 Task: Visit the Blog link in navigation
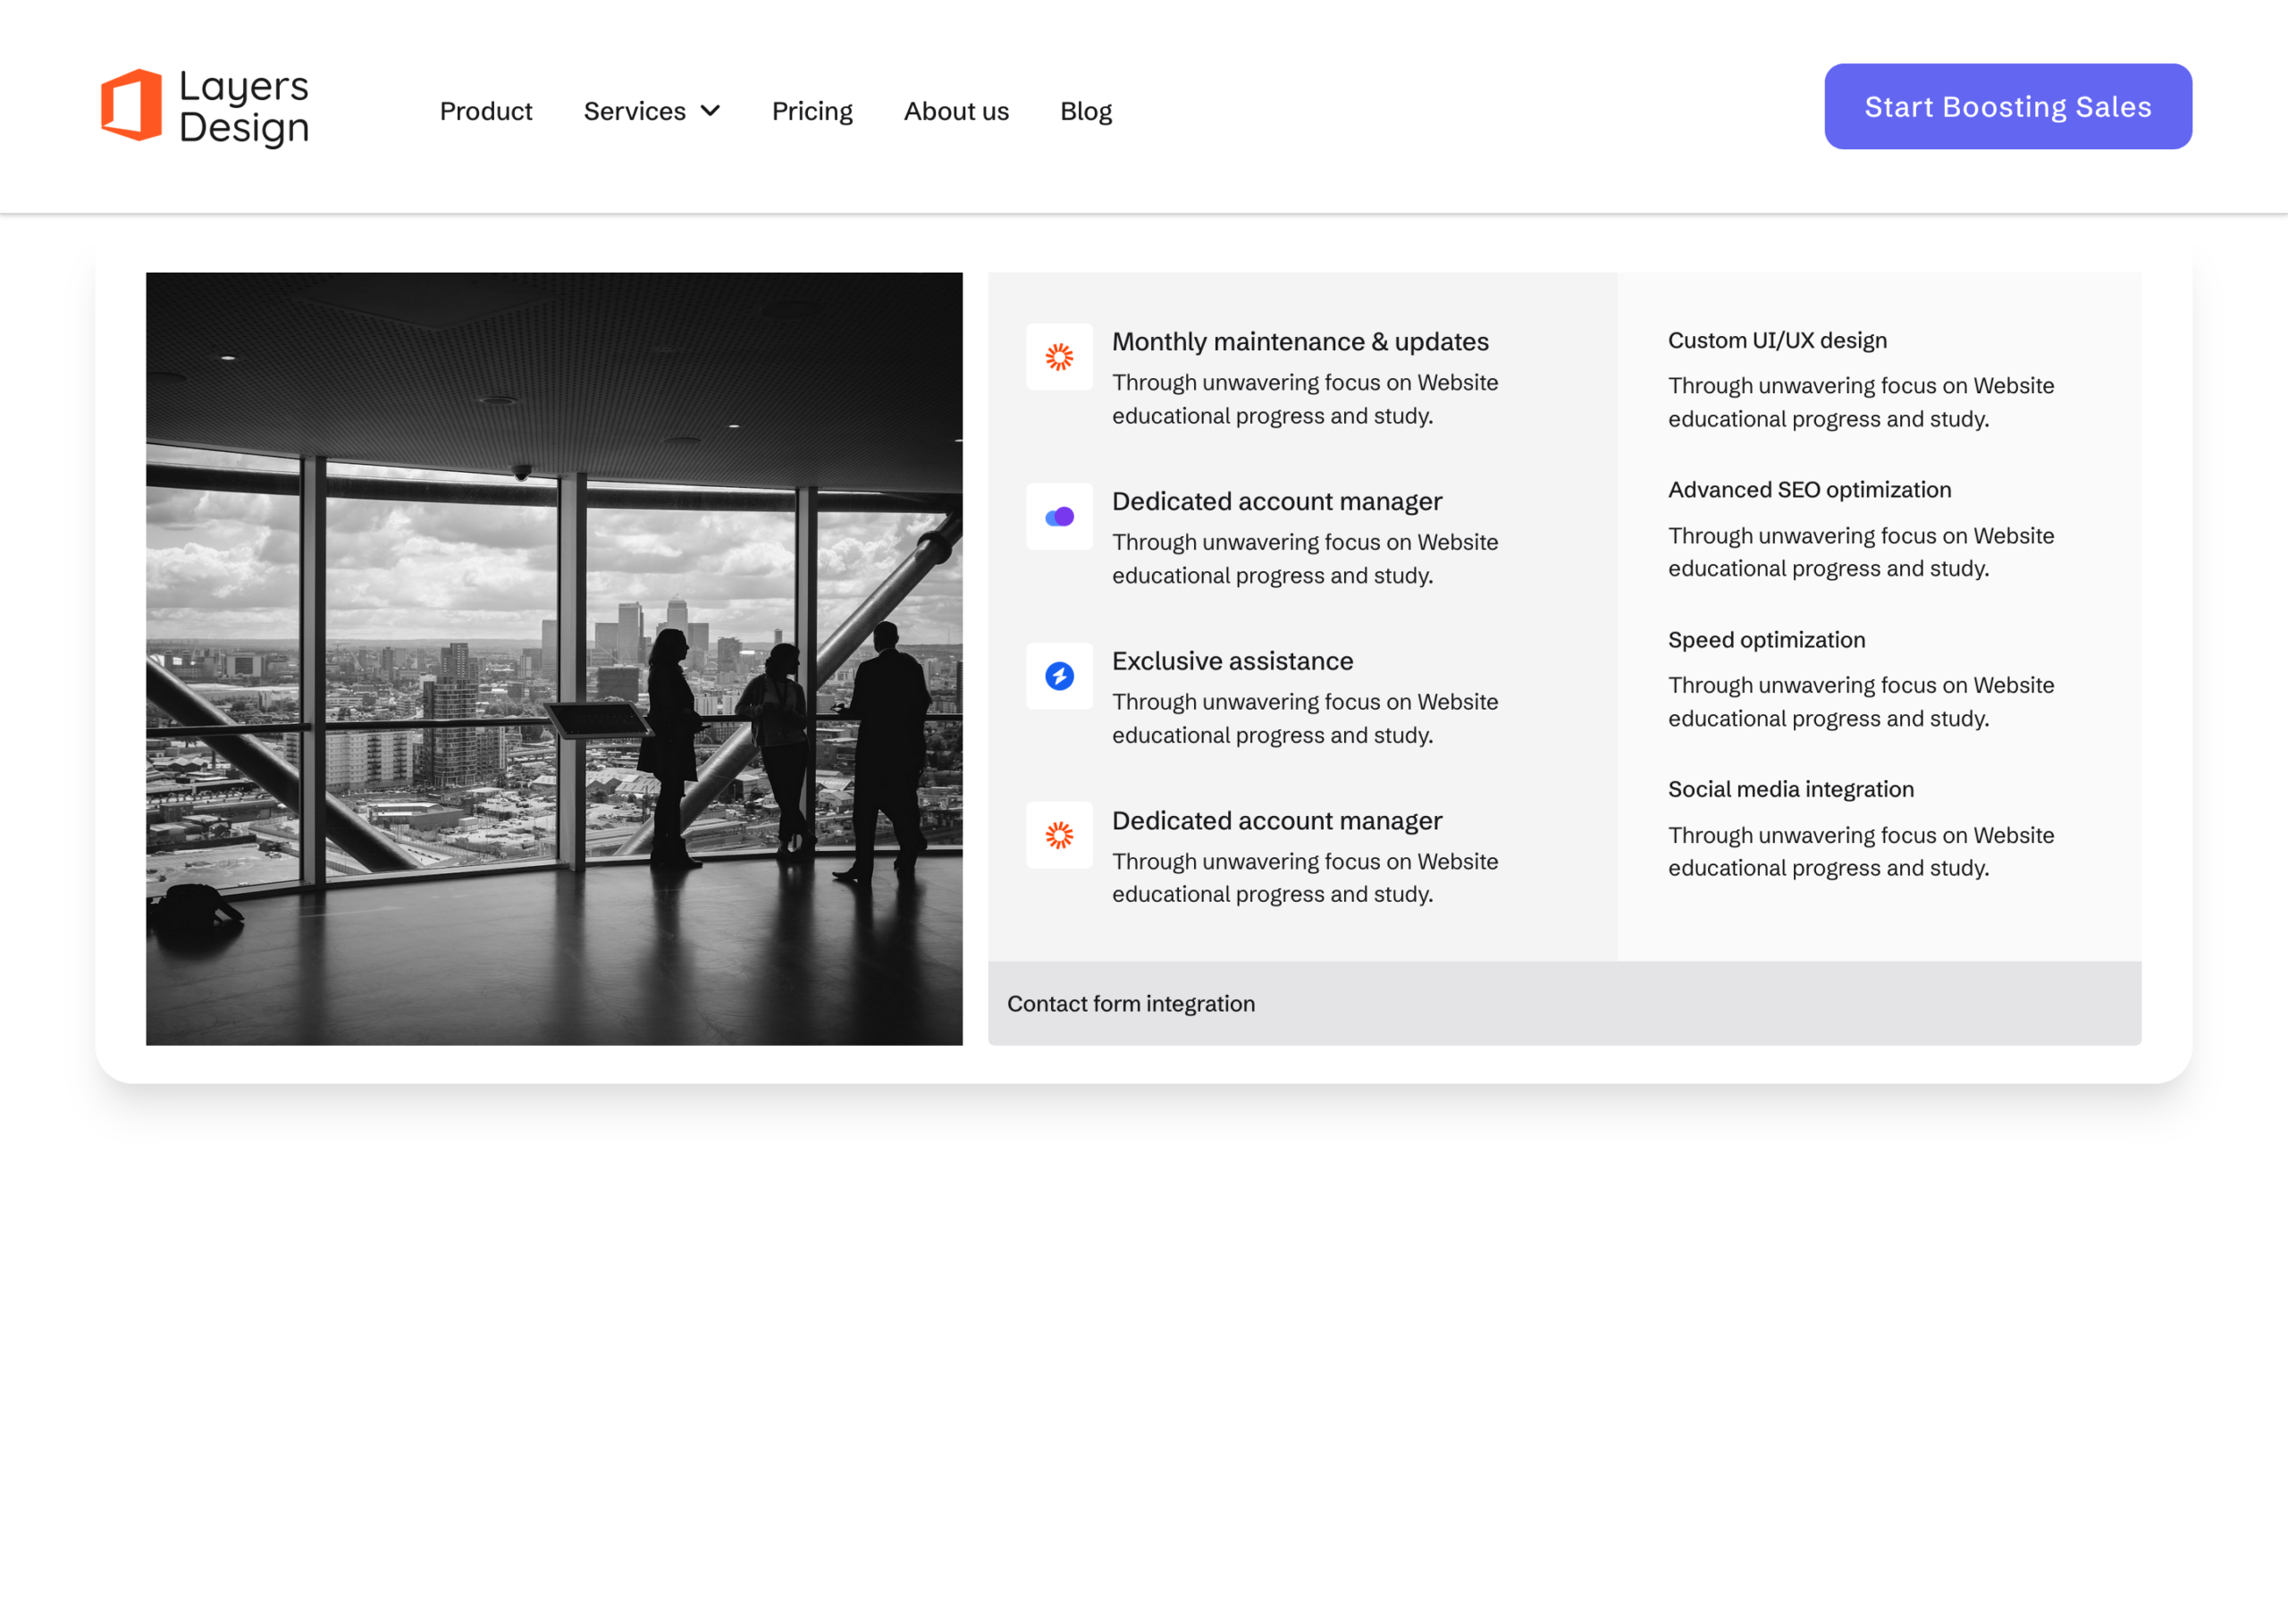[1086, 111]
